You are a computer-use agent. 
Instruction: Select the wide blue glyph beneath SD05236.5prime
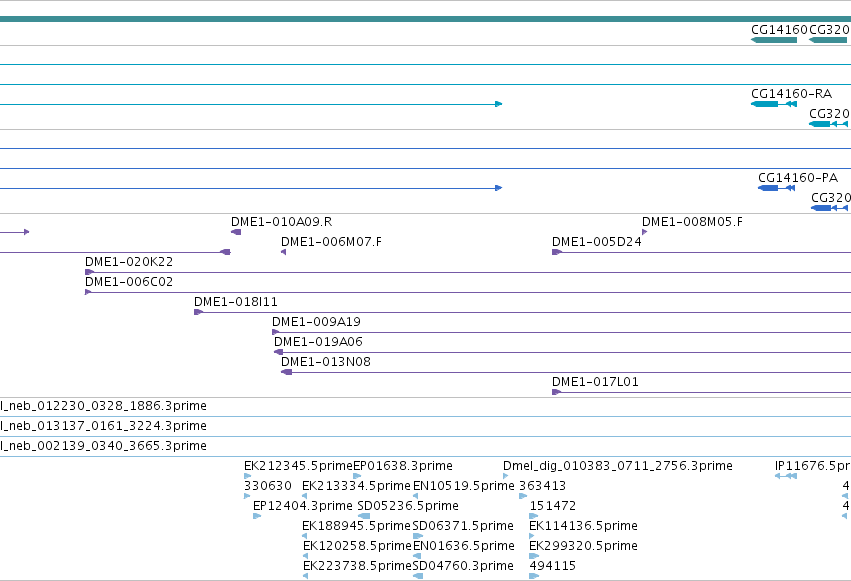(364, 516)
